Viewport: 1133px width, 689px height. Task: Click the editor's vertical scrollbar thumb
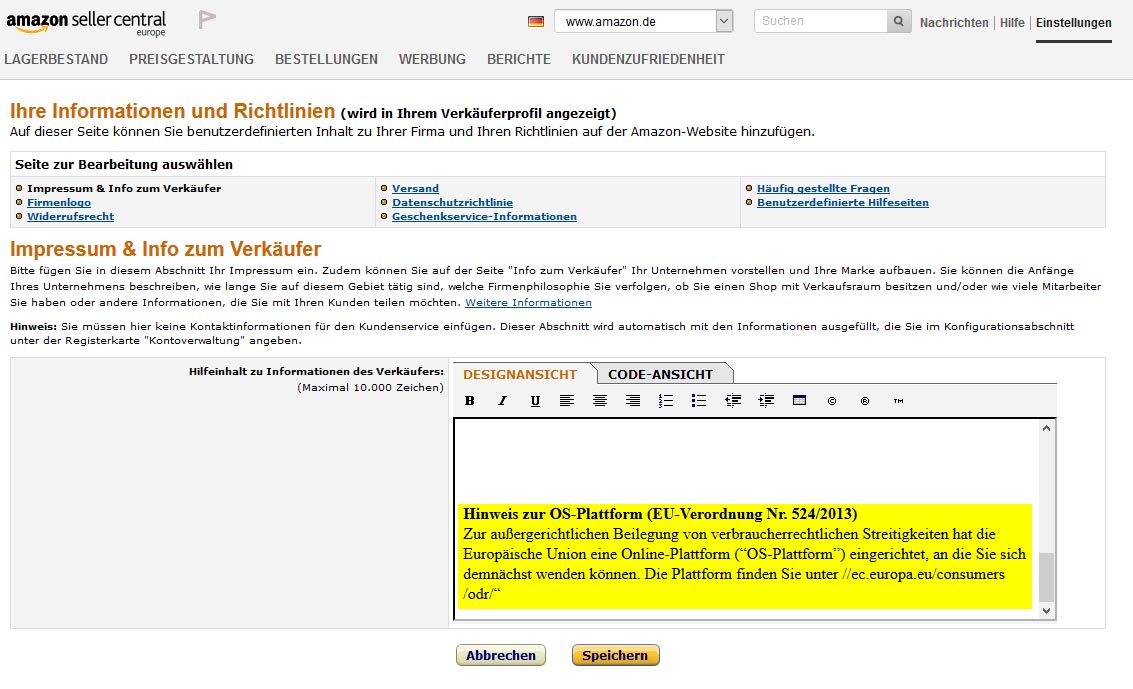point(1046,577)
